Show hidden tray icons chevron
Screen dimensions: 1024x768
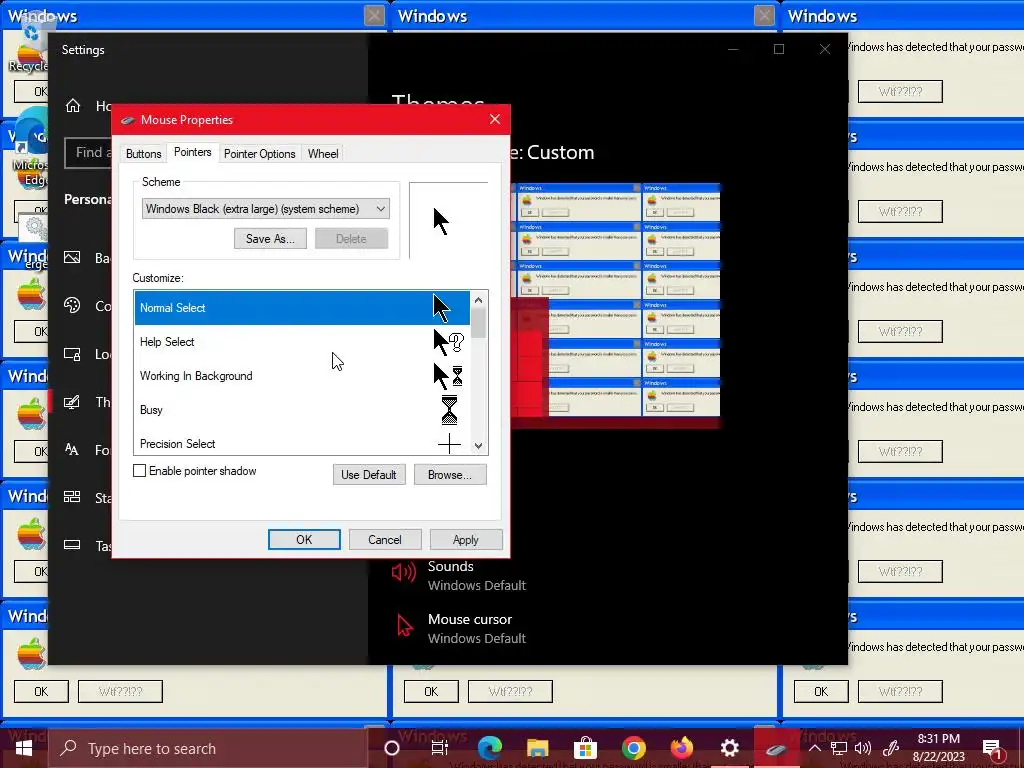[x=815, y=748]
